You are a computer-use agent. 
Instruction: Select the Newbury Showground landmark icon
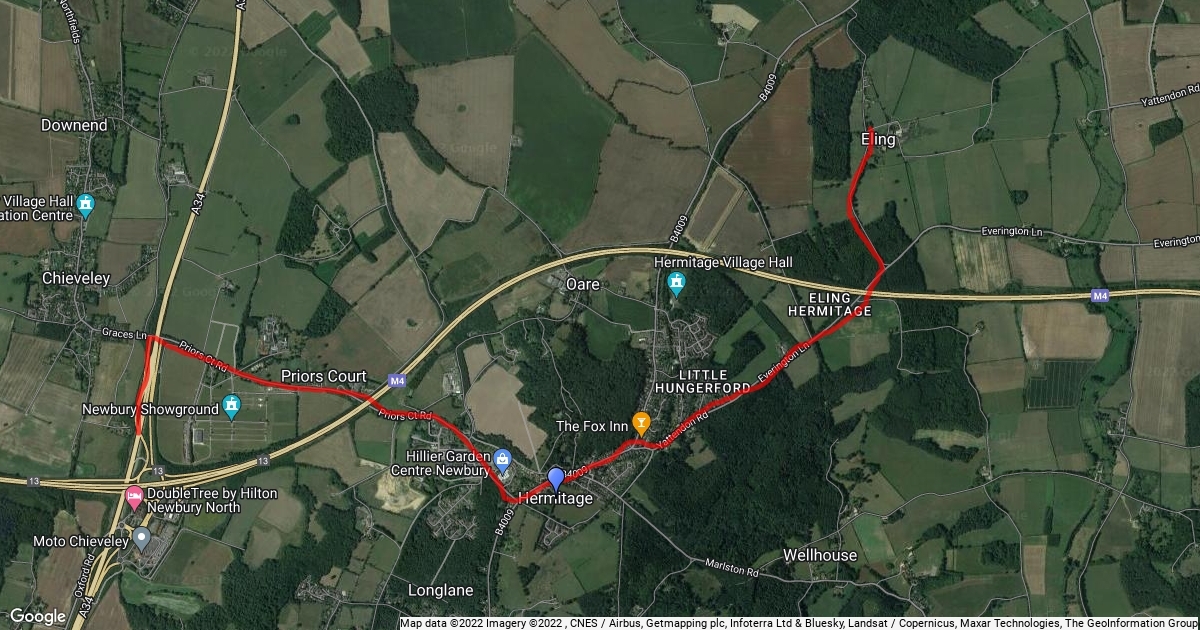coord(232,406)
